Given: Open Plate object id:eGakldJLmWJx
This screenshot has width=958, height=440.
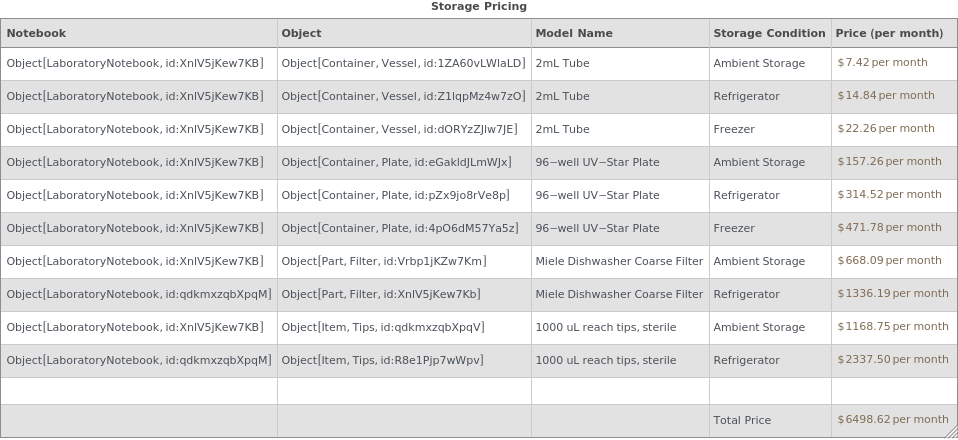Looking at the screenshot, I should tap(396, 162).
